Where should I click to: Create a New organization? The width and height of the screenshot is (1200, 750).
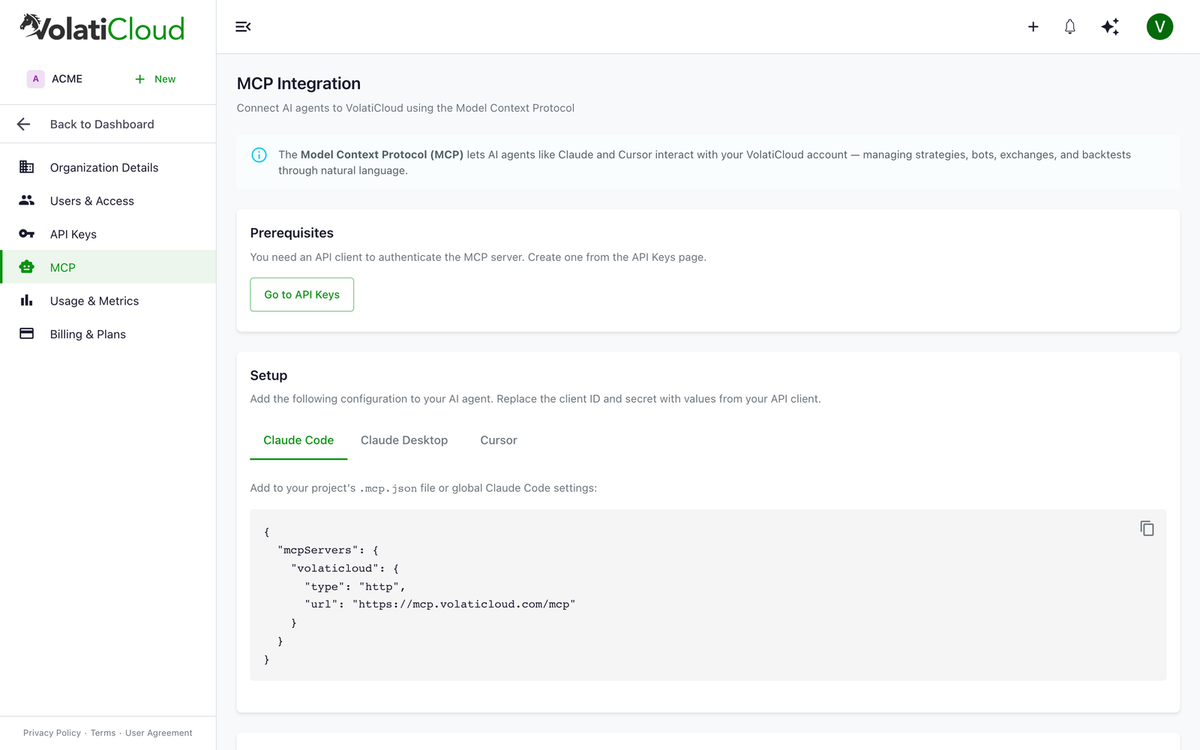pos(155,79)
